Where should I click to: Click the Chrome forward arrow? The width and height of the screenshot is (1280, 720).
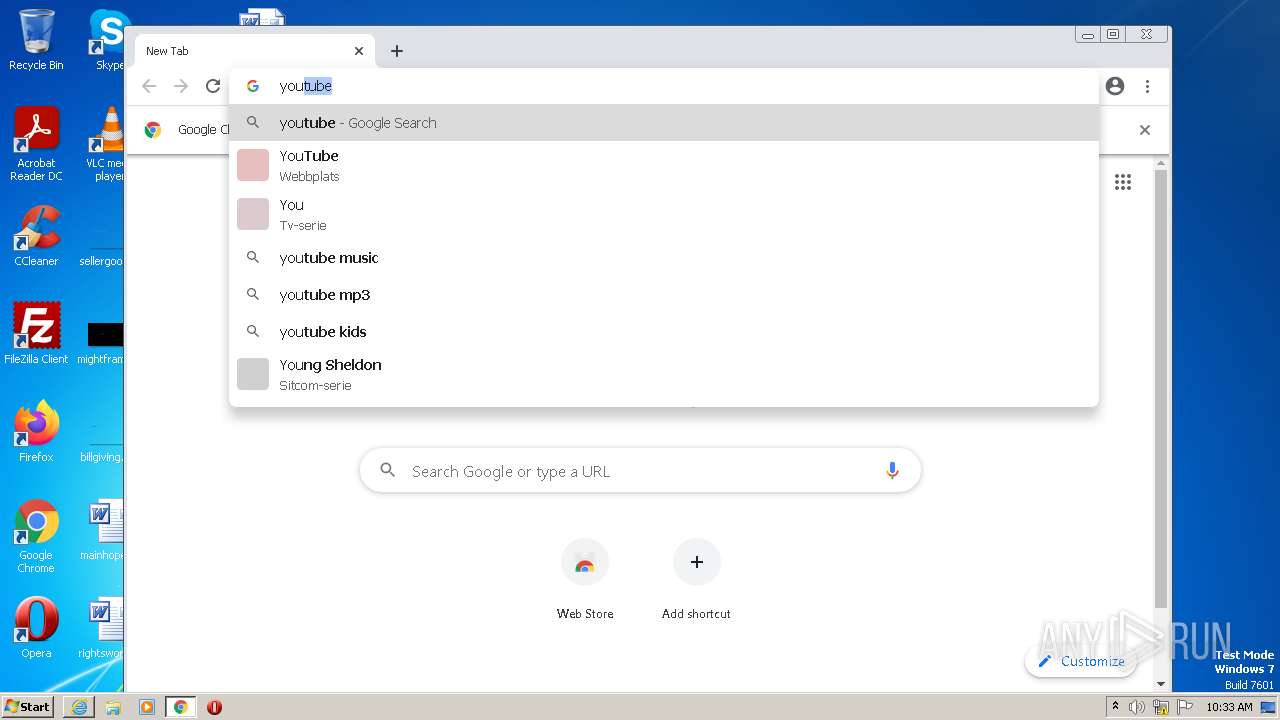point(181,86)
